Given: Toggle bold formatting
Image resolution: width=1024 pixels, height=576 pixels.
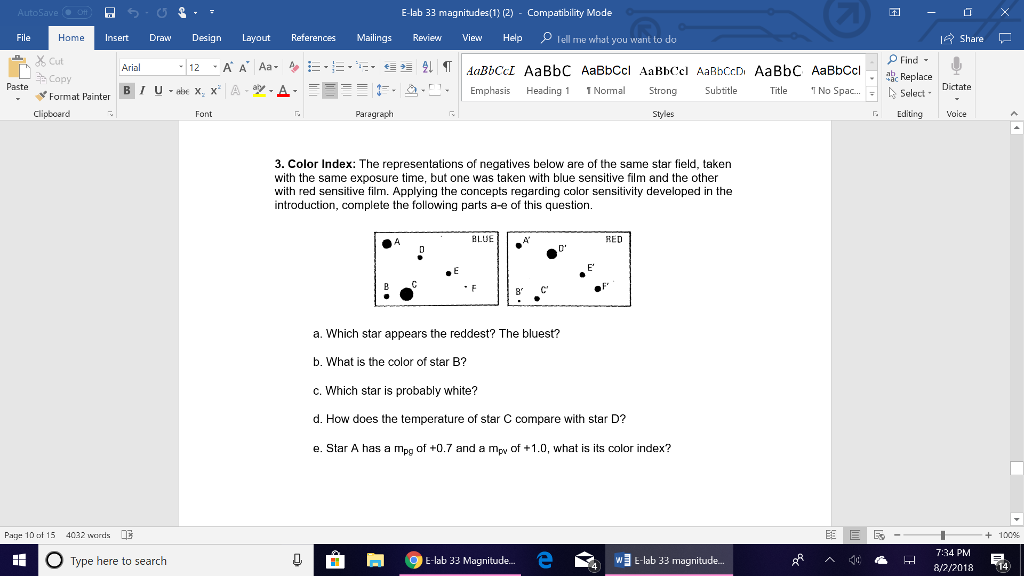Looking at the screenshot, I should [127, 89].
